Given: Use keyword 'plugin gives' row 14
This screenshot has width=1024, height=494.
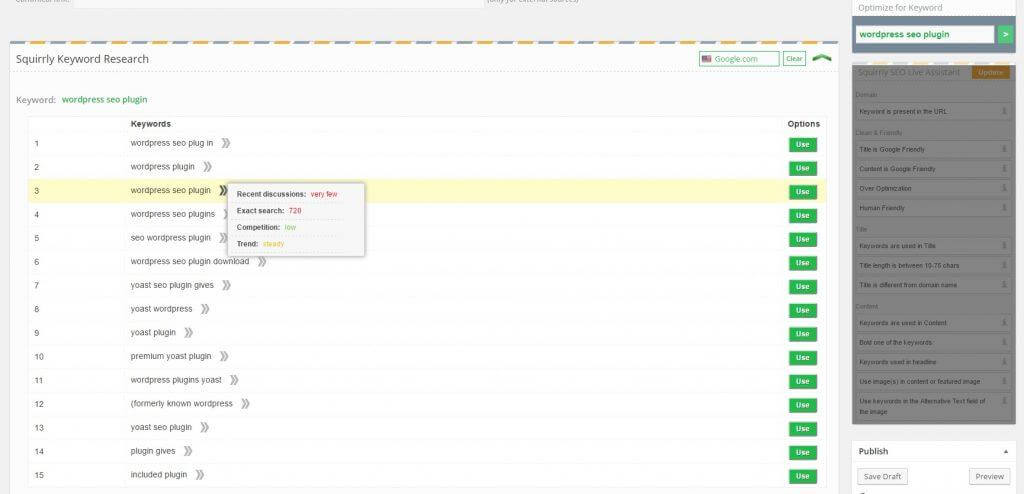Looking at the screenshot, I should click(x=803, y=452).
